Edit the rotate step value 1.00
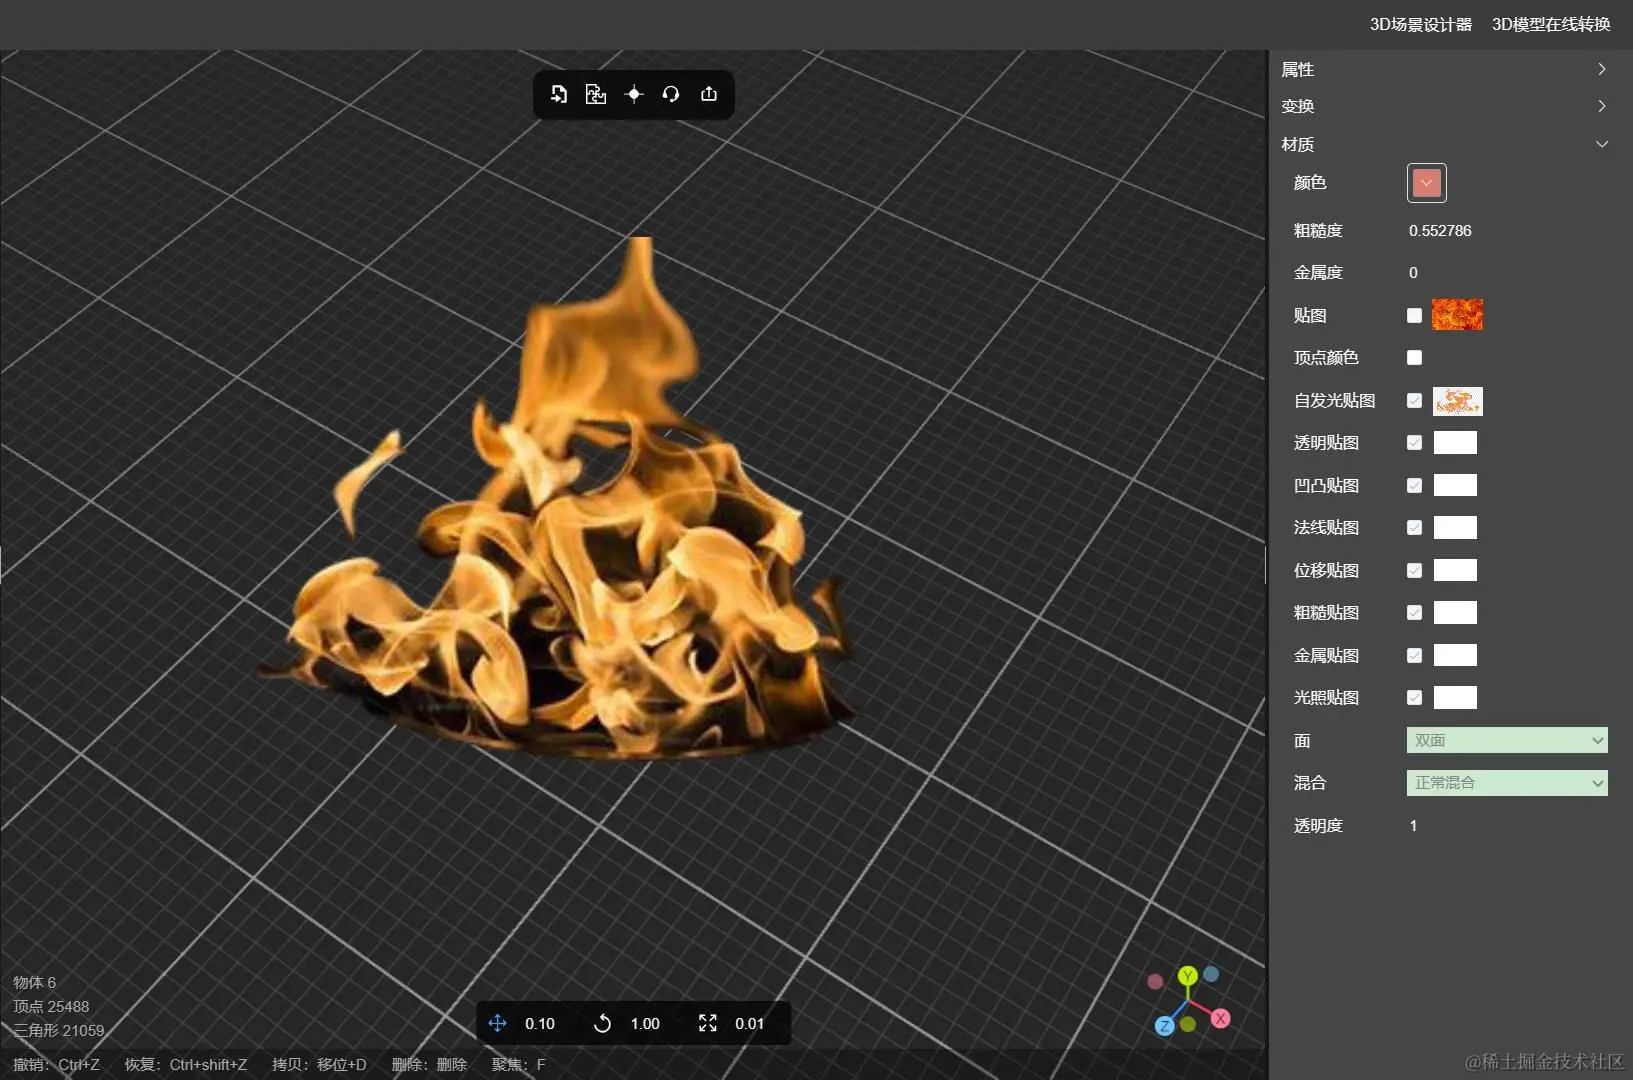This screenshot has width=1633, height=1080. point(645,1023)
